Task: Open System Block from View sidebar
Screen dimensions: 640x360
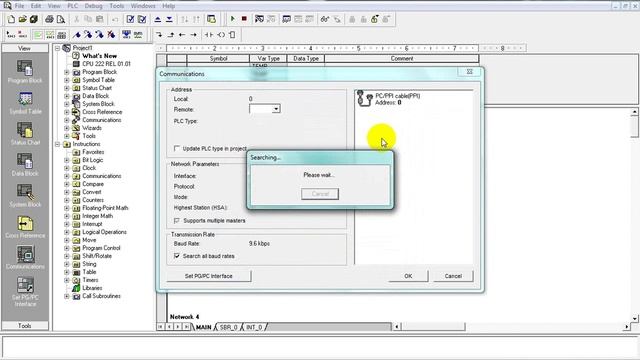Action: [25, 196]
